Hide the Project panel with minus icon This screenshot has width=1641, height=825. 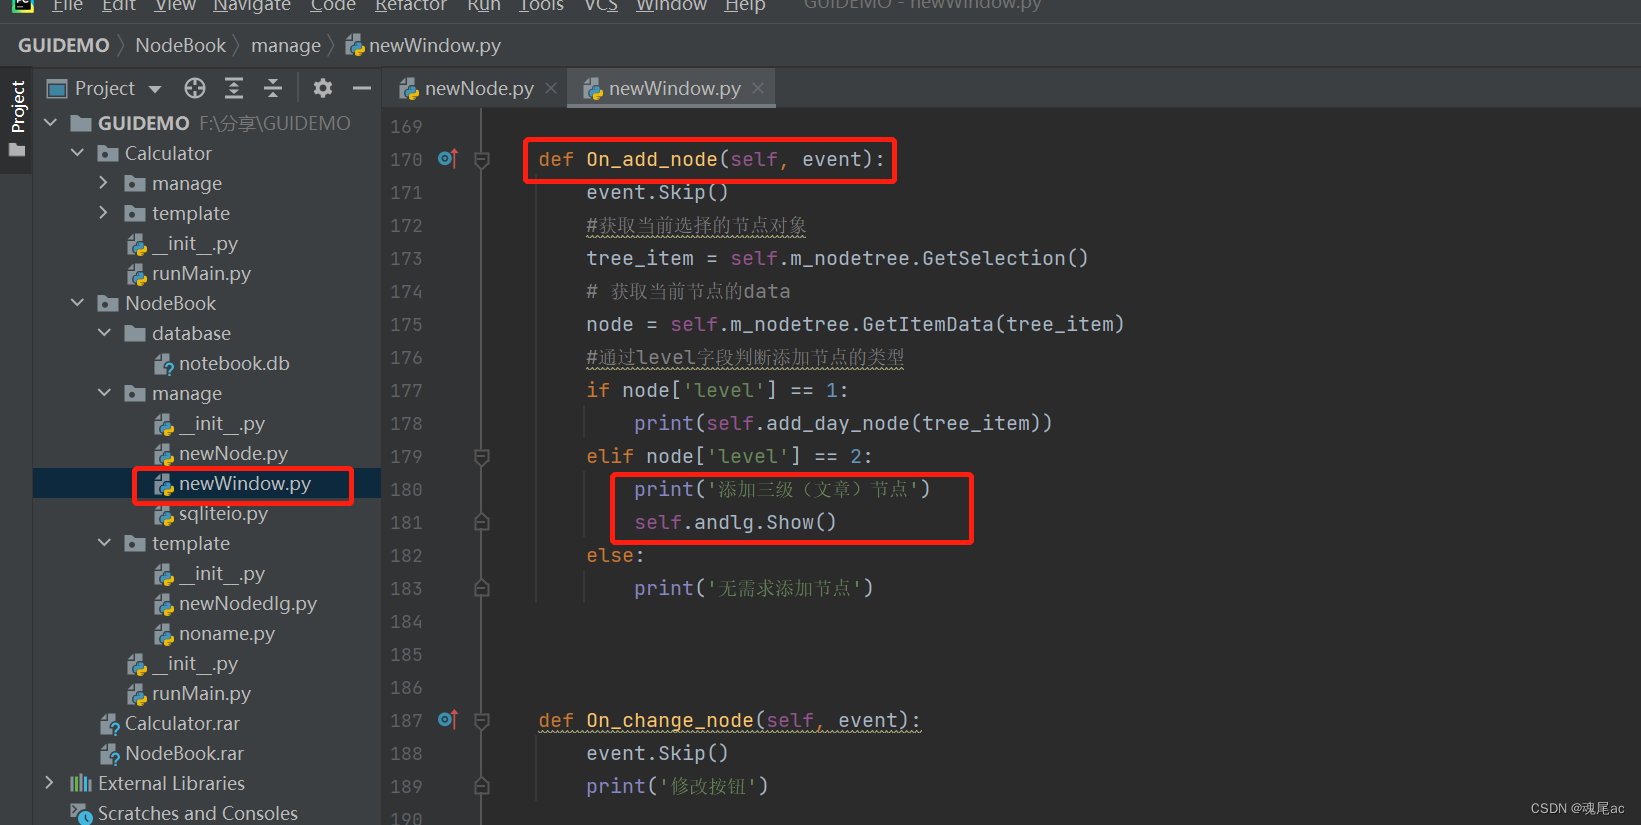(362, 88)
